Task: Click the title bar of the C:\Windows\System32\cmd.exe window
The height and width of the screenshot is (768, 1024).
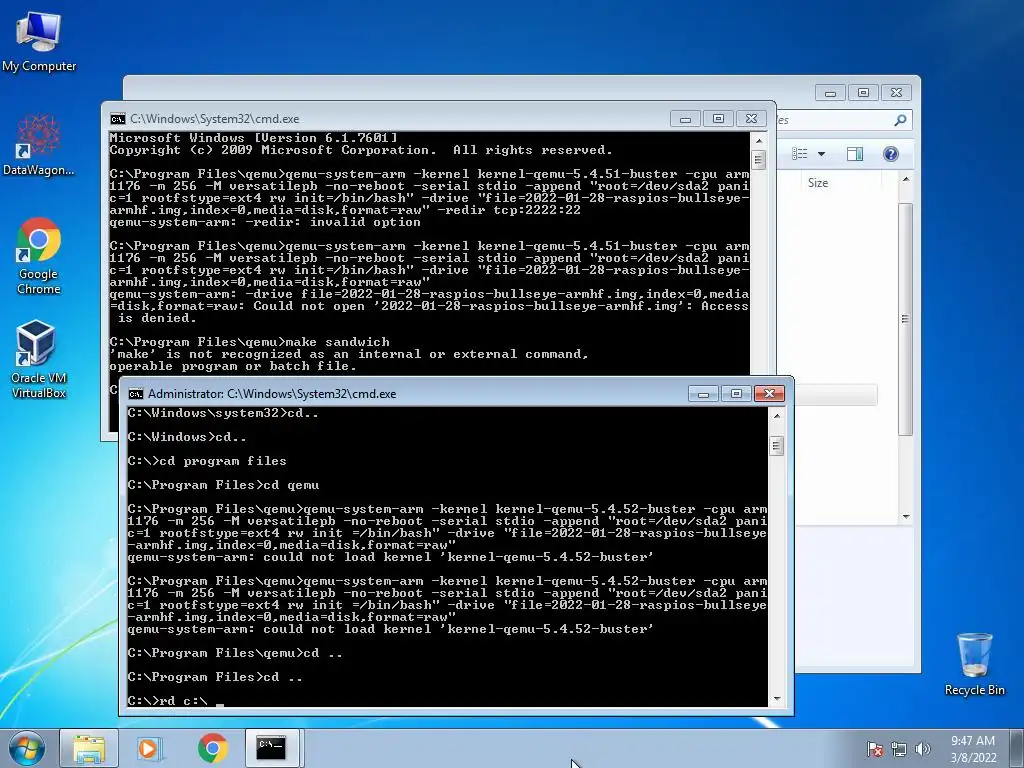Action: [x=392, y=119]
